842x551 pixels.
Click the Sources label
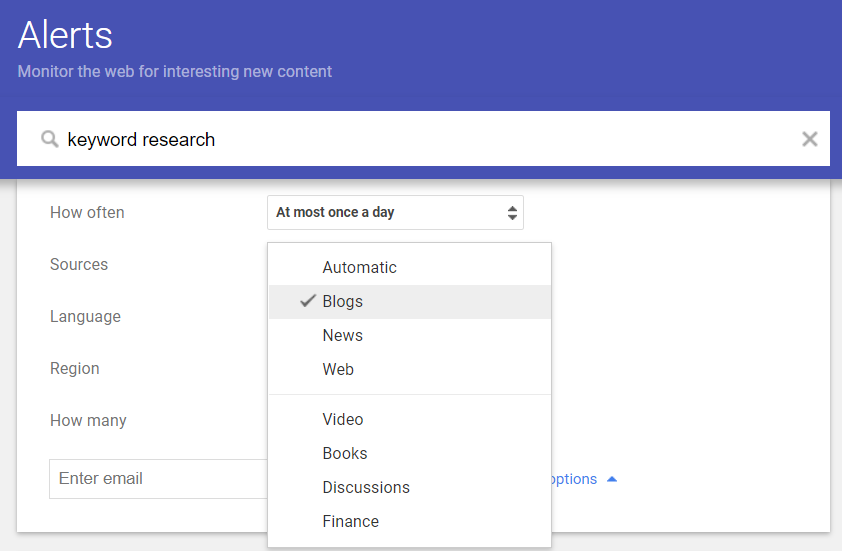[x=79, y=264]
